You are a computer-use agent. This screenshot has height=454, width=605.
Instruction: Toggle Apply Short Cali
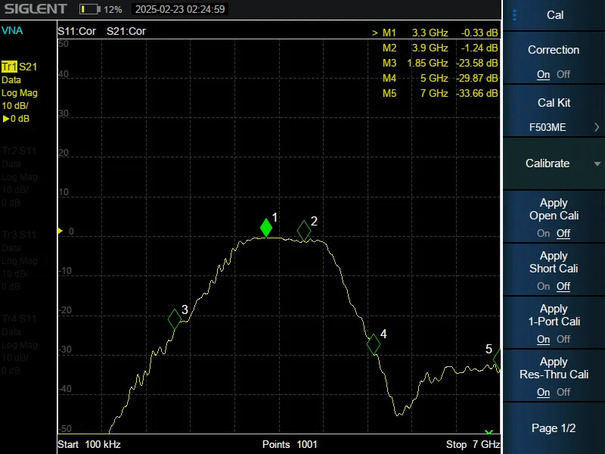click(x=554, y=270)
